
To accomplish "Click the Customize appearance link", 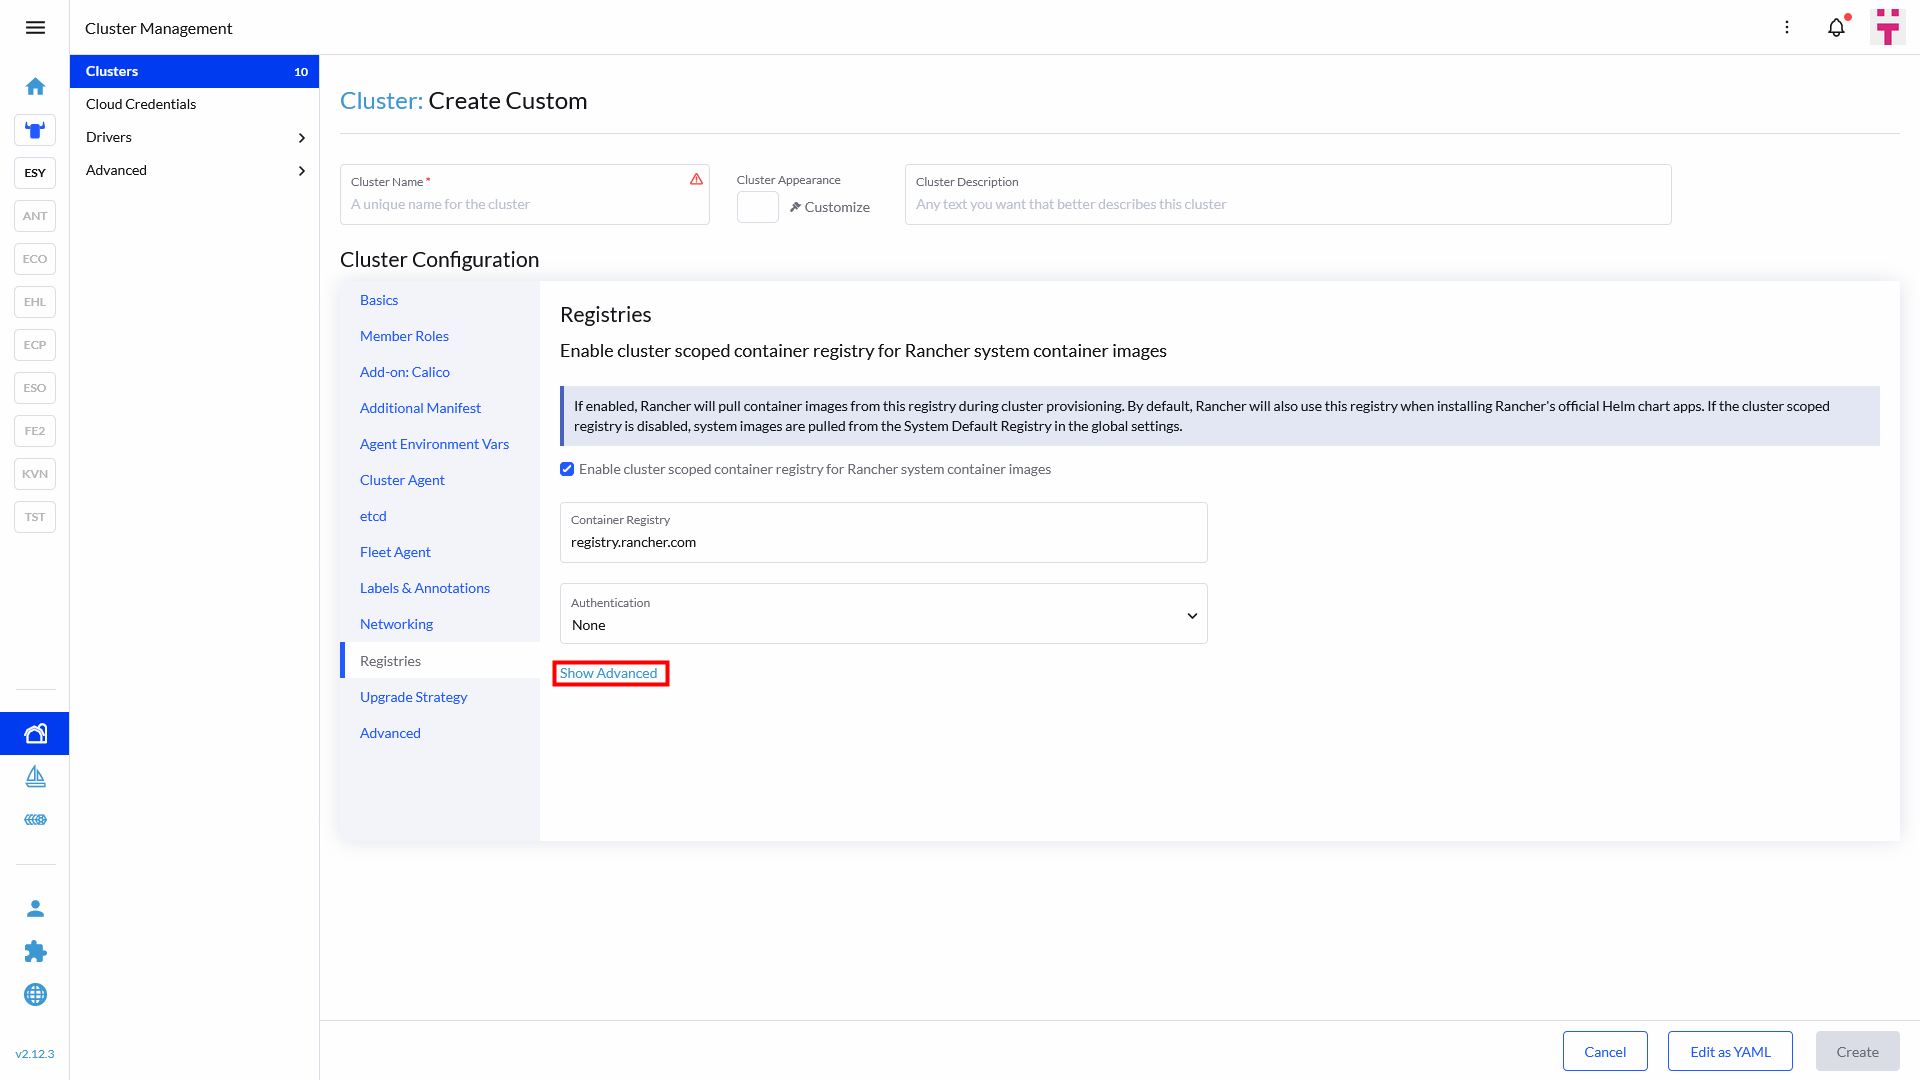I will tap(830, 207).
